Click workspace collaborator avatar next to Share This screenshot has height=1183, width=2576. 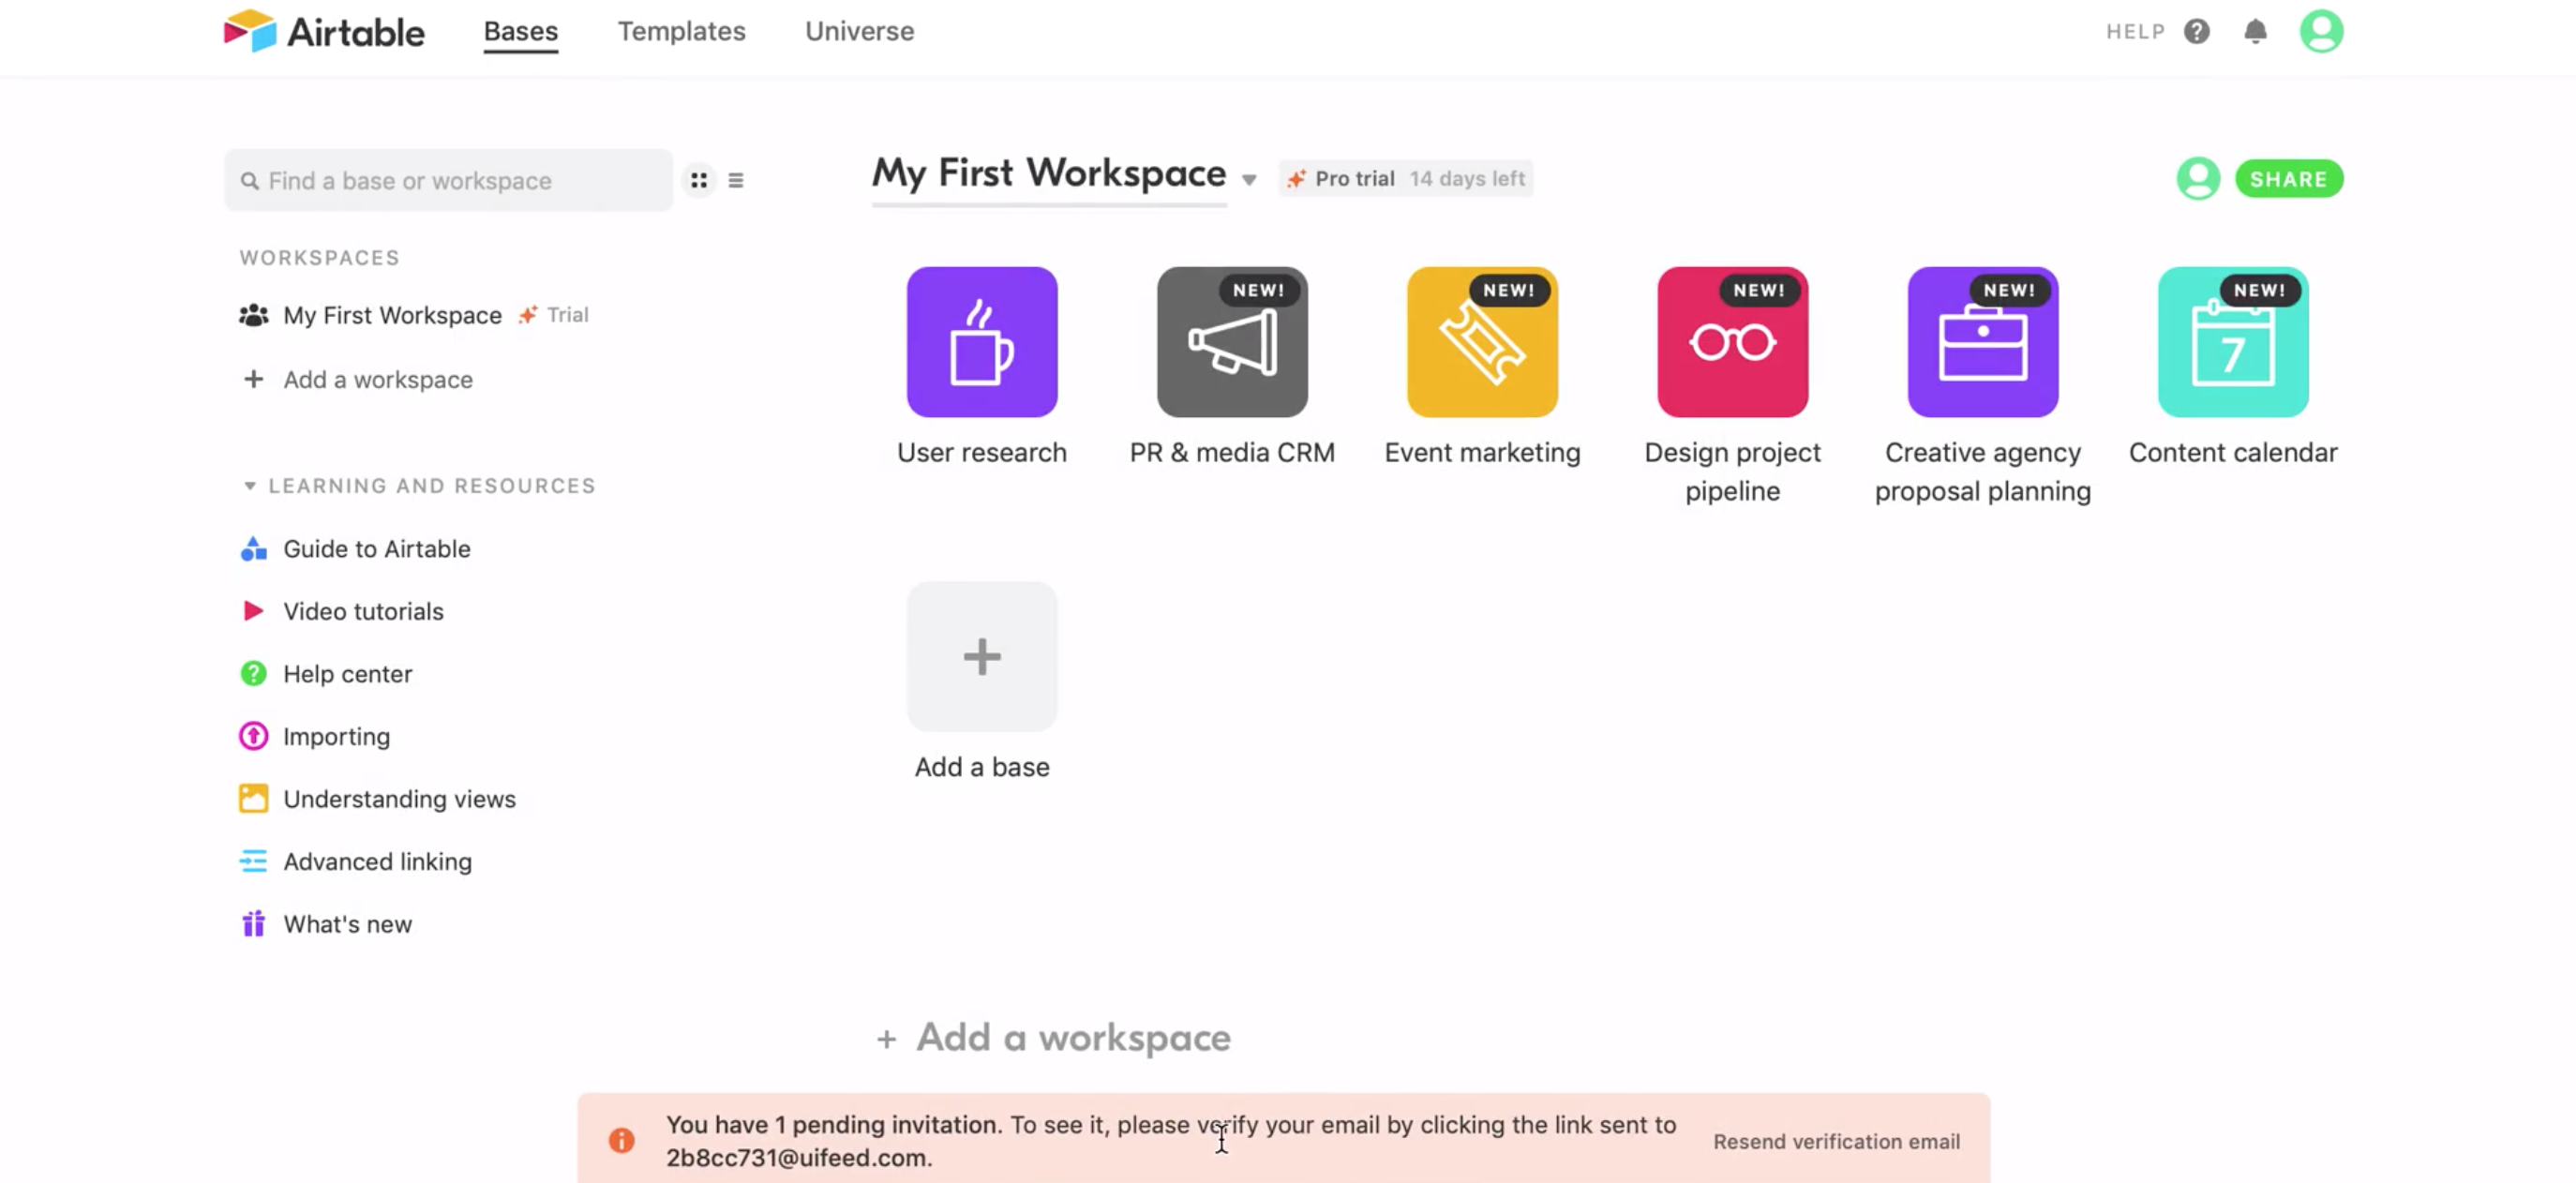pyautogui.click(x=2197, y=179)
